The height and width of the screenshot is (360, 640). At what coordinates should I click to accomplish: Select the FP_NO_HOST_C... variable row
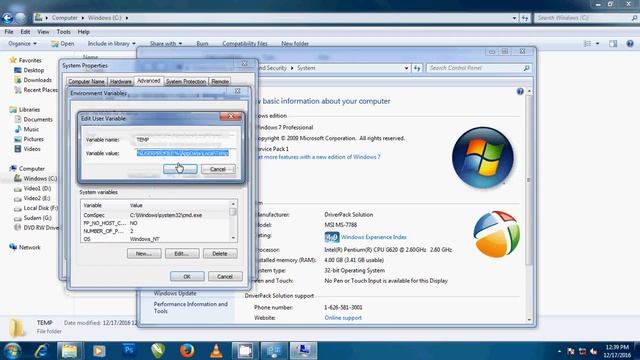pos(156,223)
